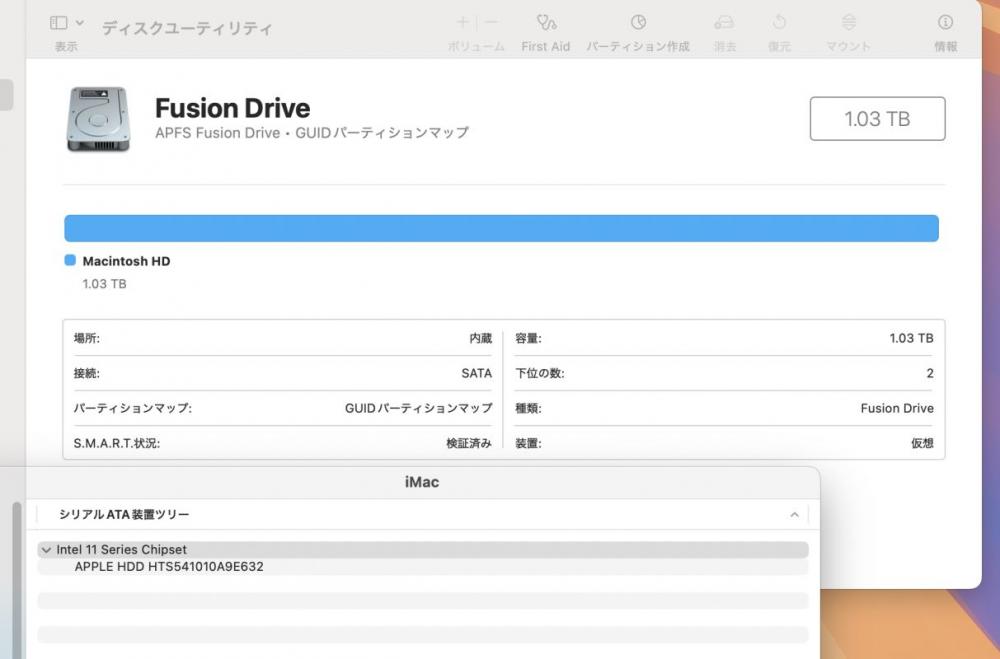
Task: Select the シリアル ATA 装置ツリー header
Action: (x=124, y=514)
